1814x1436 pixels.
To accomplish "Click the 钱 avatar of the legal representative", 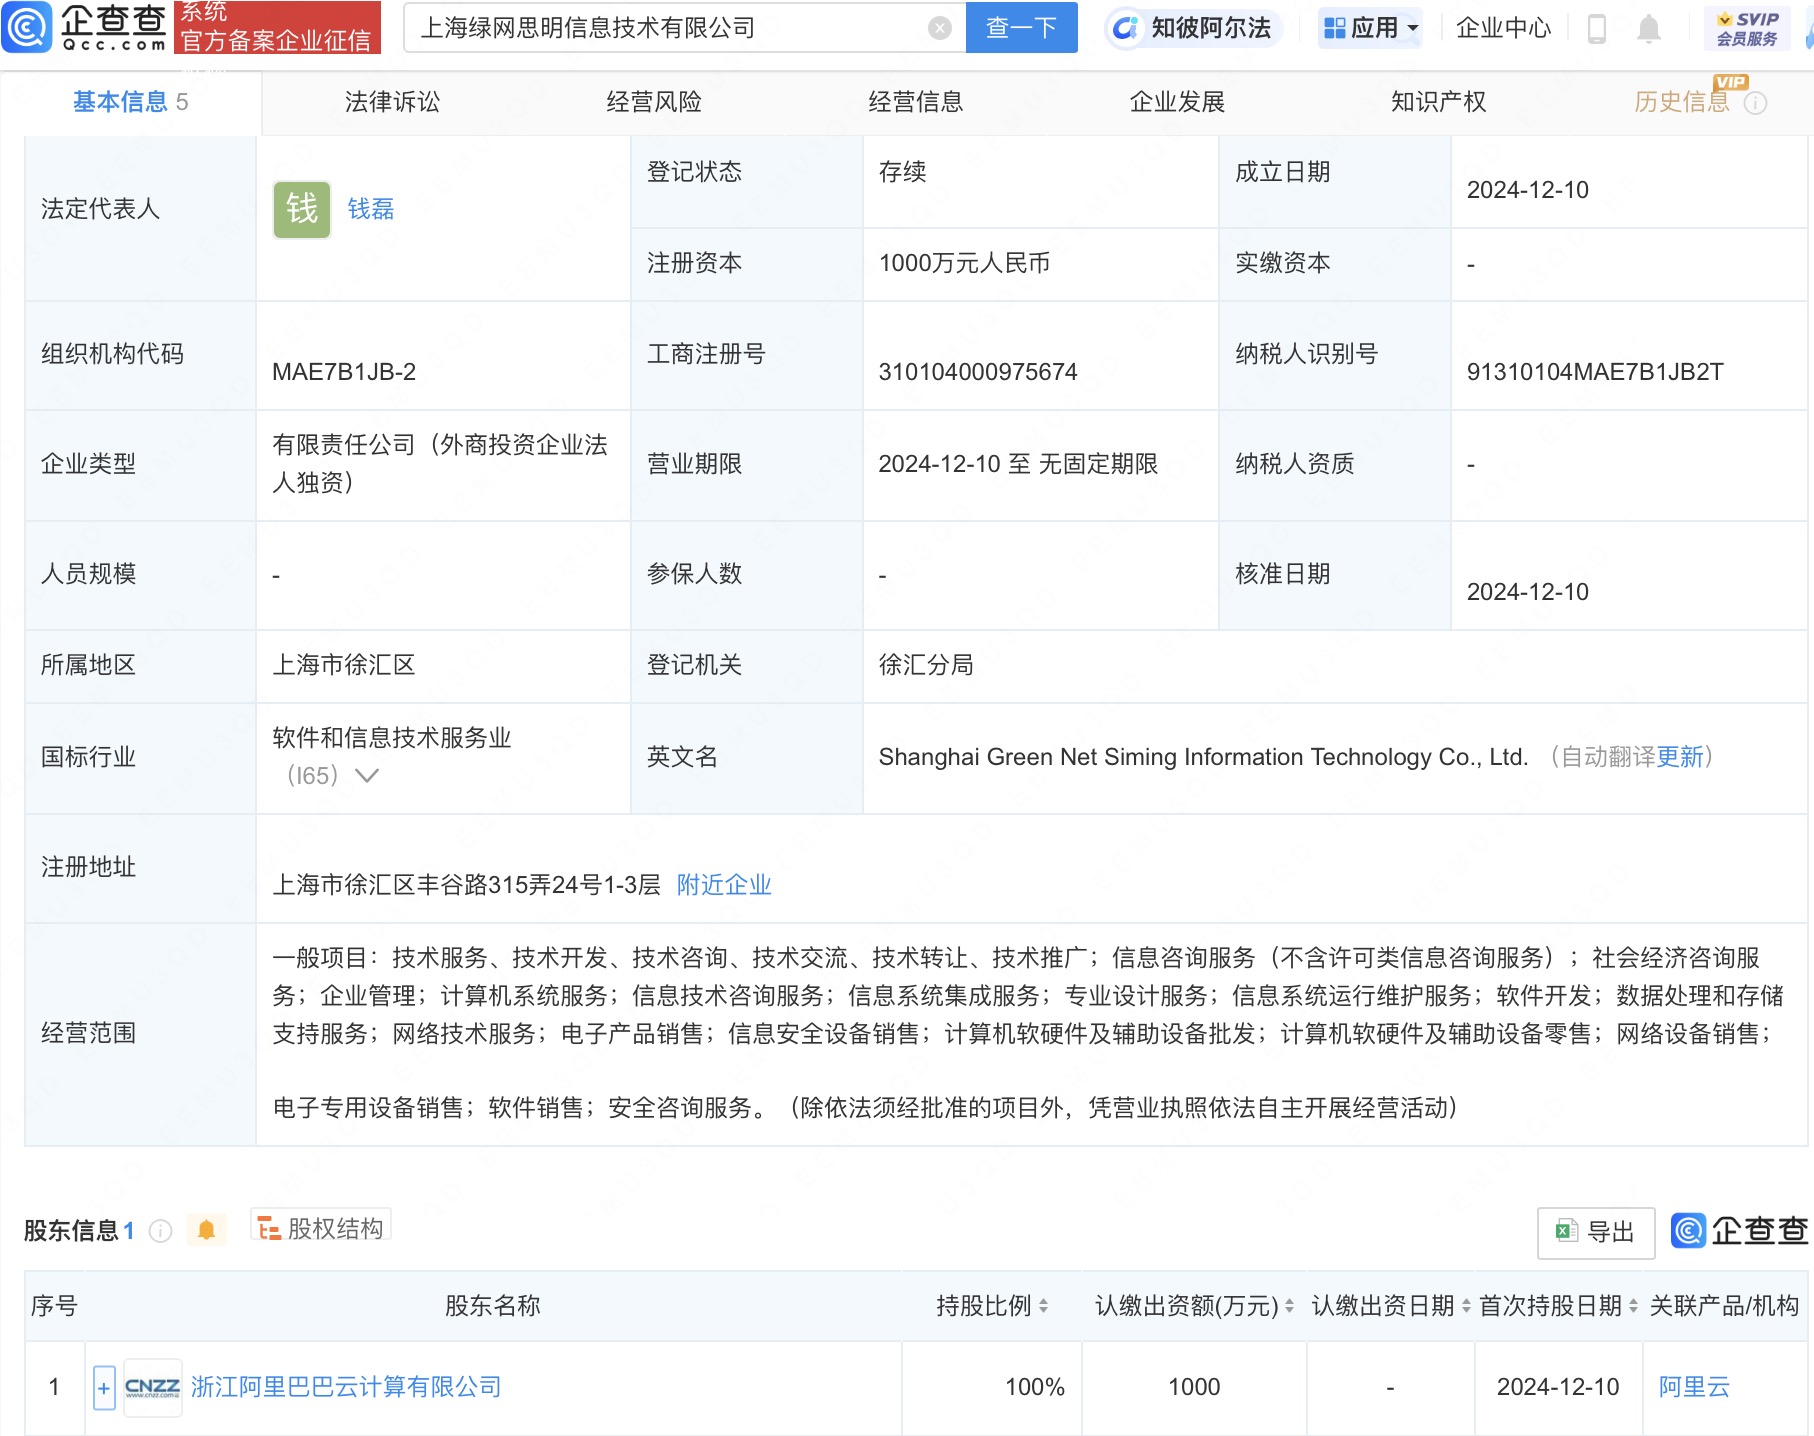I will pos(302,209).
